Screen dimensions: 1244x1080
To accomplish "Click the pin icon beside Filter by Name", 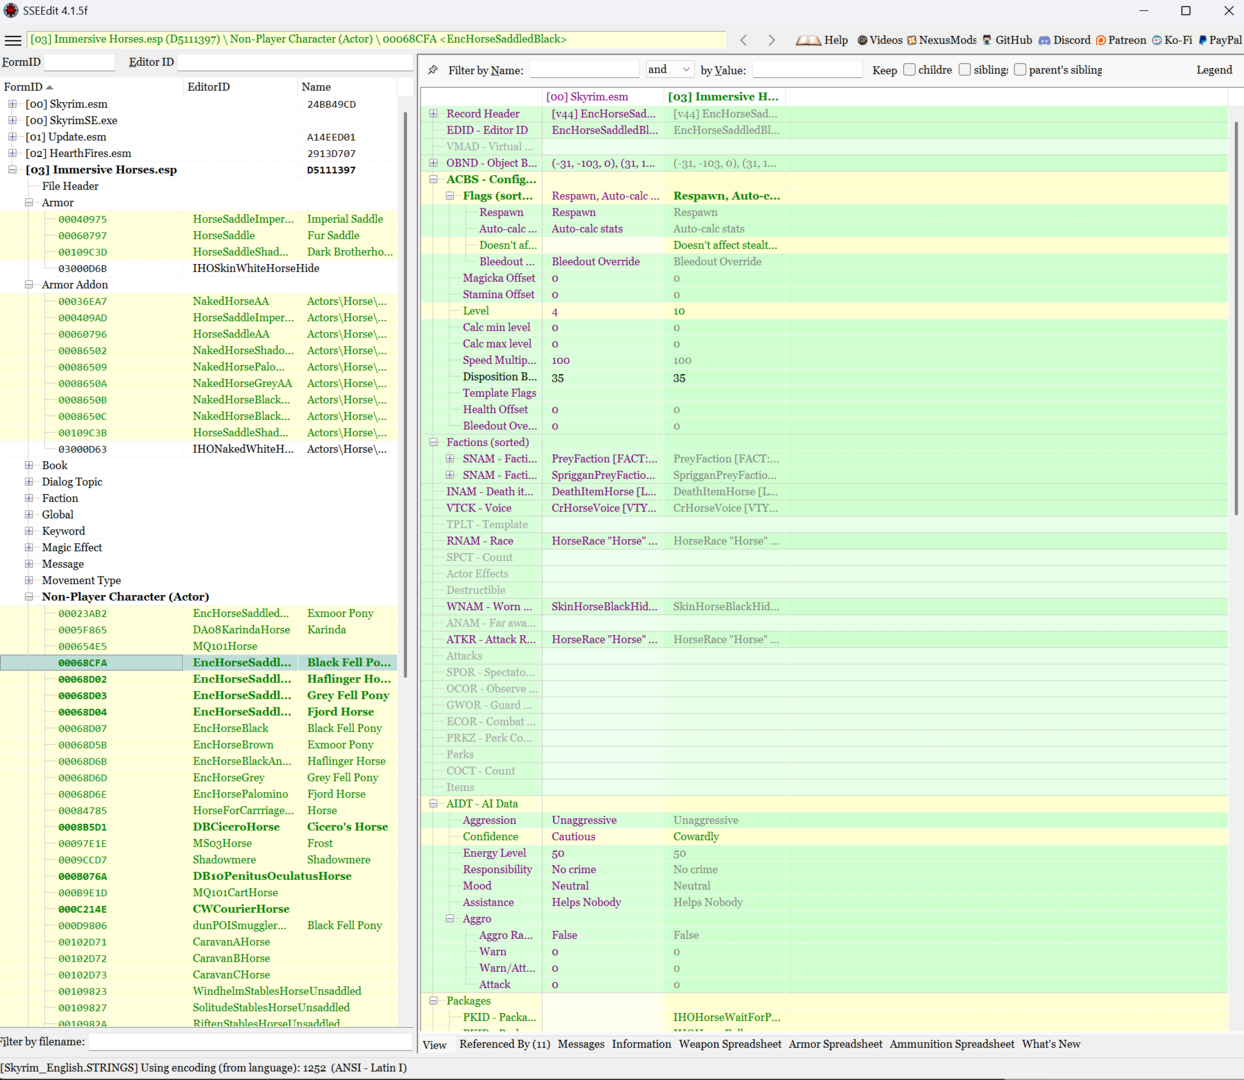I will click(x=433, y=70).
